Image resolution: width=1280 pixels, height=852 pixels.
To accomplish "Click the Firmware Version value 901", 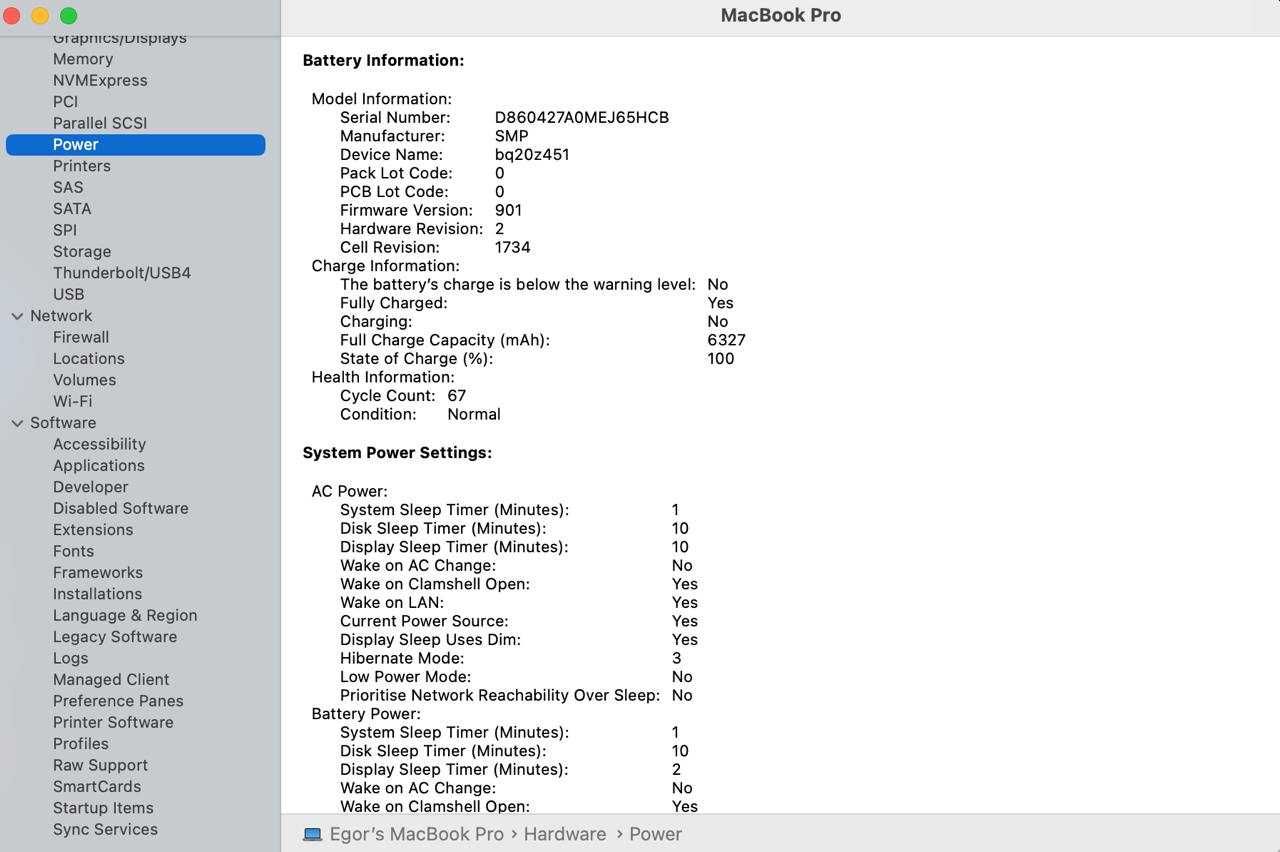I will (508, 211).
